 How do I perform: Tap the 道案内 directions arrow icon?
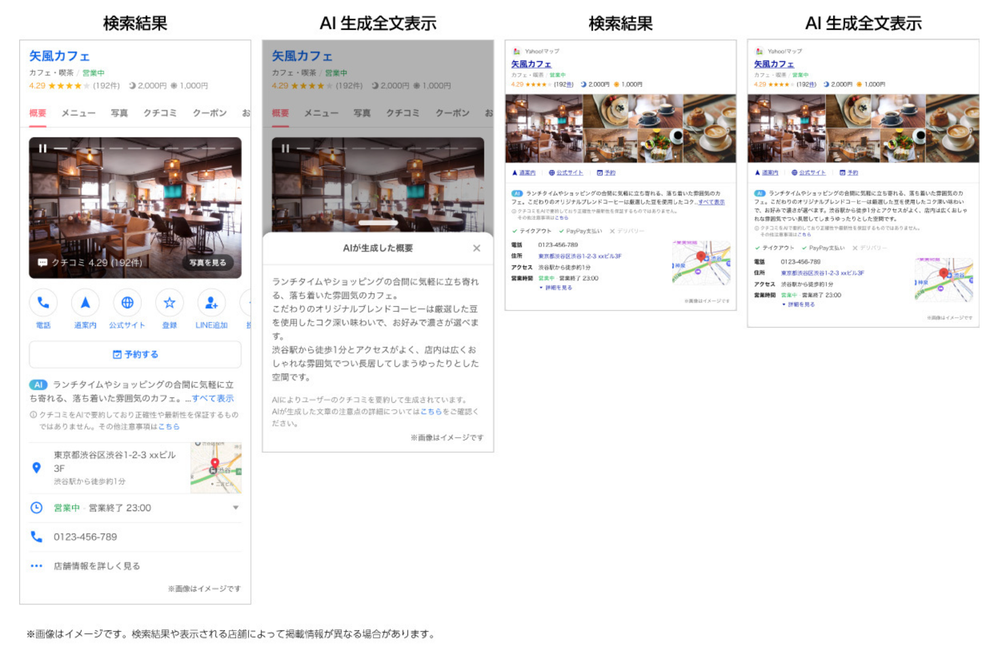(85, 302)
